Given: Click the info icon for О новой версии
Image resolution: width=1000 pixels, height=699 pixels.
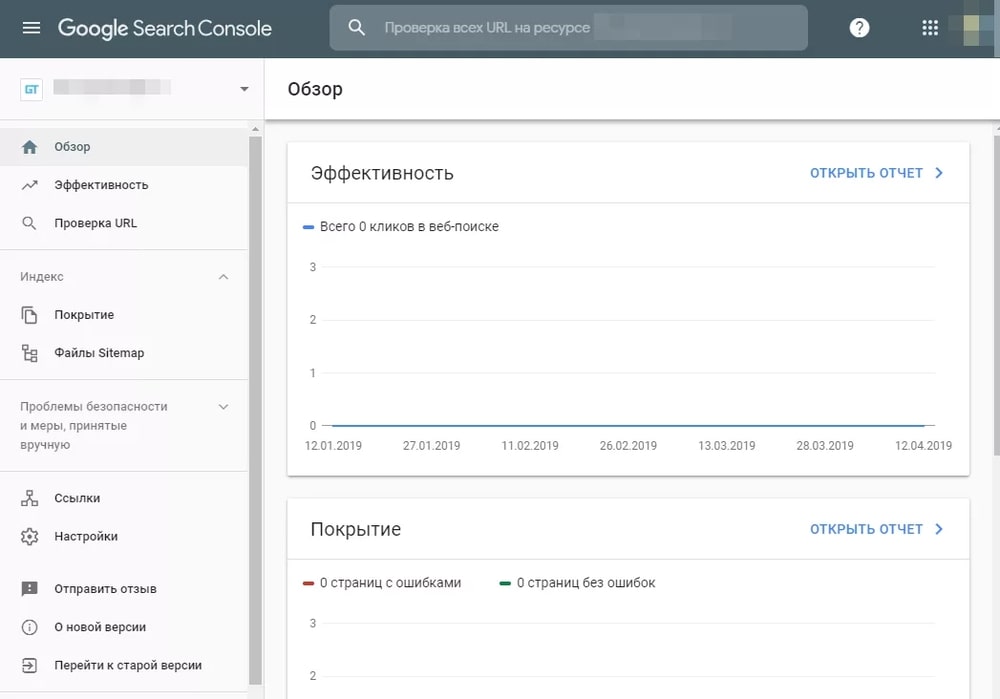Looking at the screenshot, I should [29, 627].
